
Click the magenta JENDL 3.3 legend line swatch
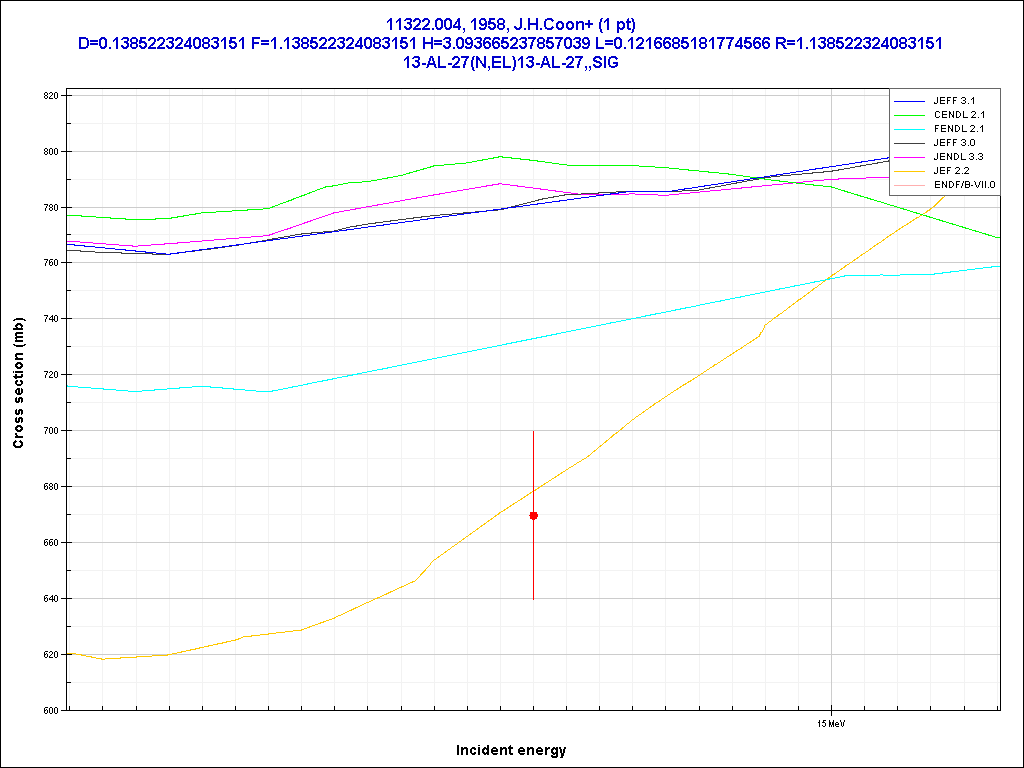[908, 157]
